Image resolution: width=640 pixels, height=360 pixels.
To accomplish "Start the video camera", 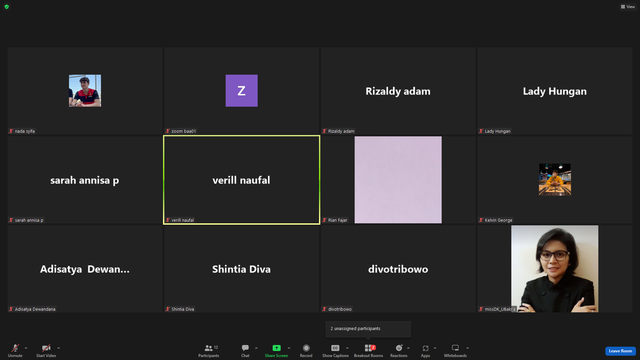I will 46,350.
